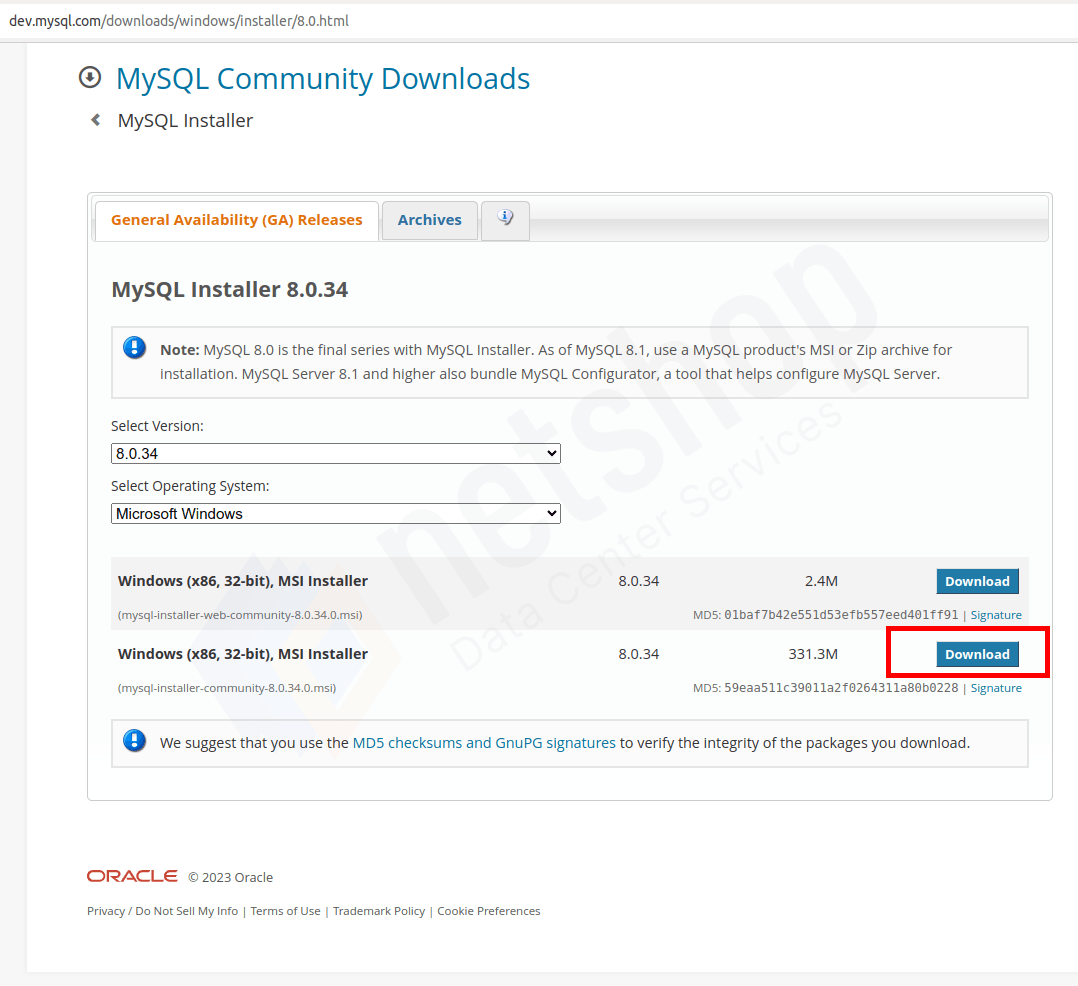Expand the version dropdown showing 8.0.34
Image resolution: width=1078 pixels, height=986 pixels.
335,453
